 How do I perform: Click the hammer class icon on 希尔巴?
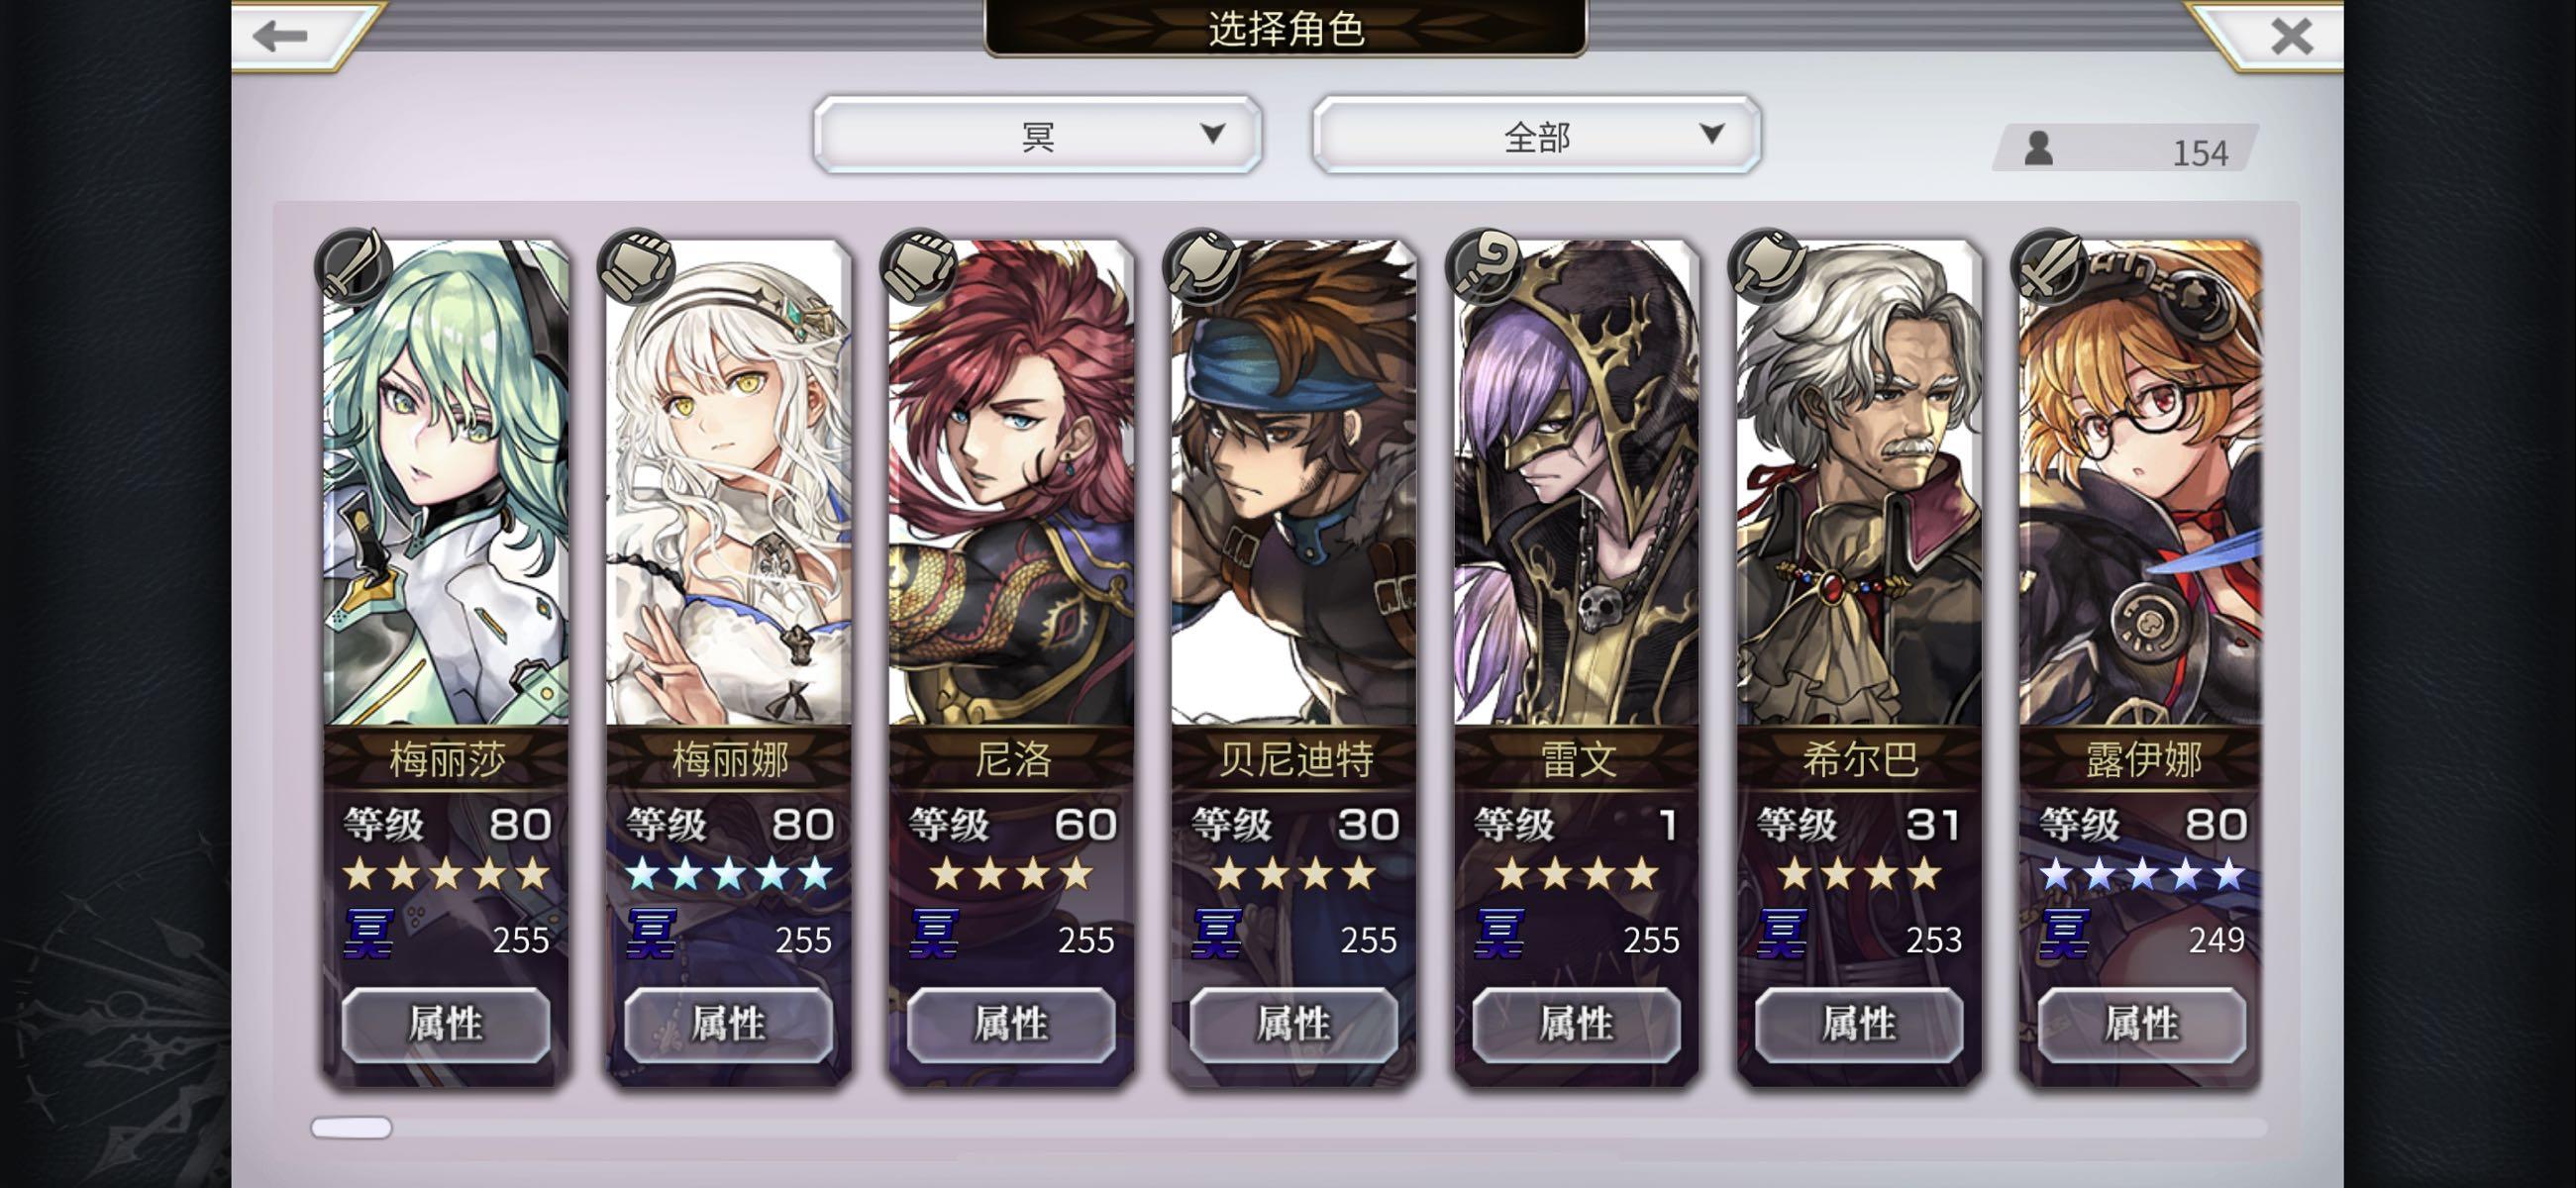click(x=1767, y=266)
